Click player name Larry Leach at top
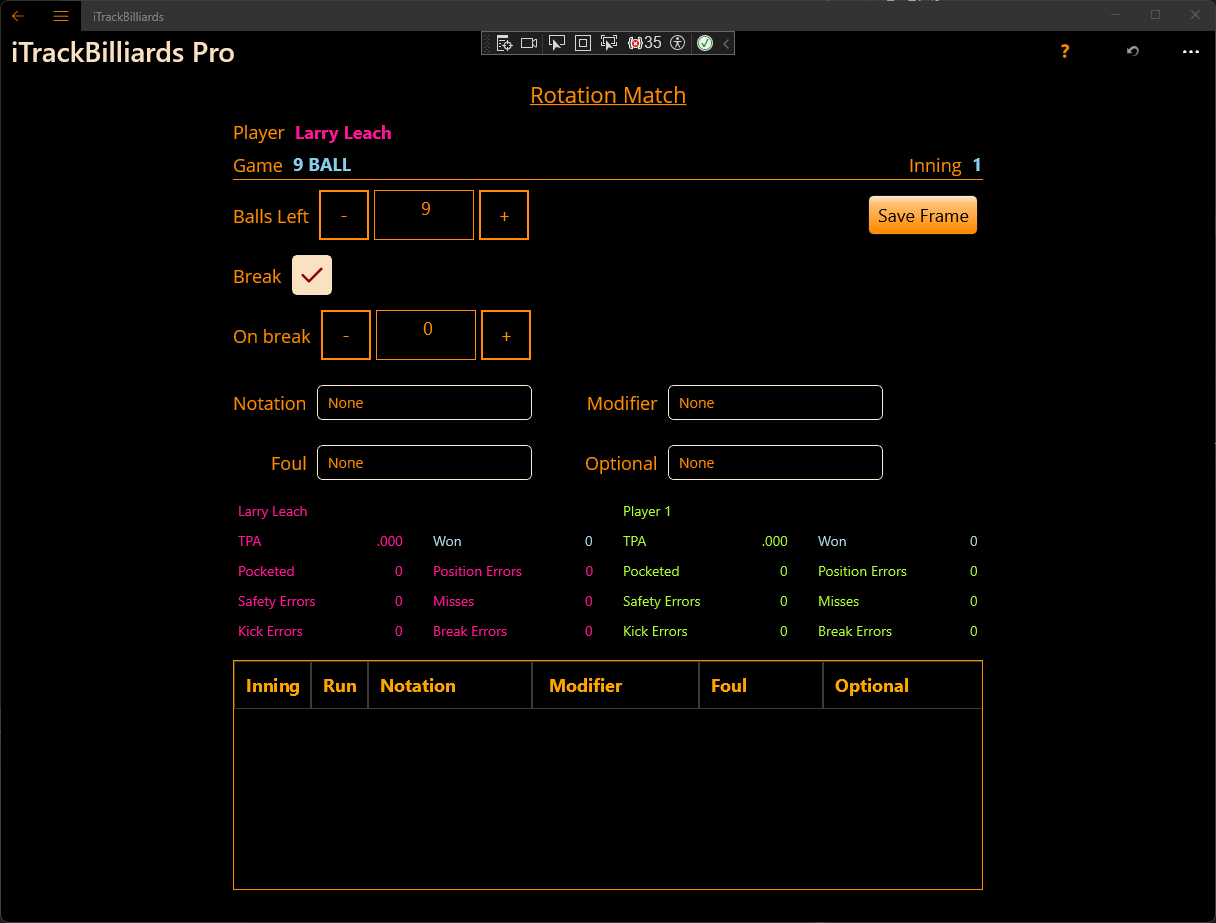The height and width of the screenshot is (923, 1216). (x=343, y=133)
